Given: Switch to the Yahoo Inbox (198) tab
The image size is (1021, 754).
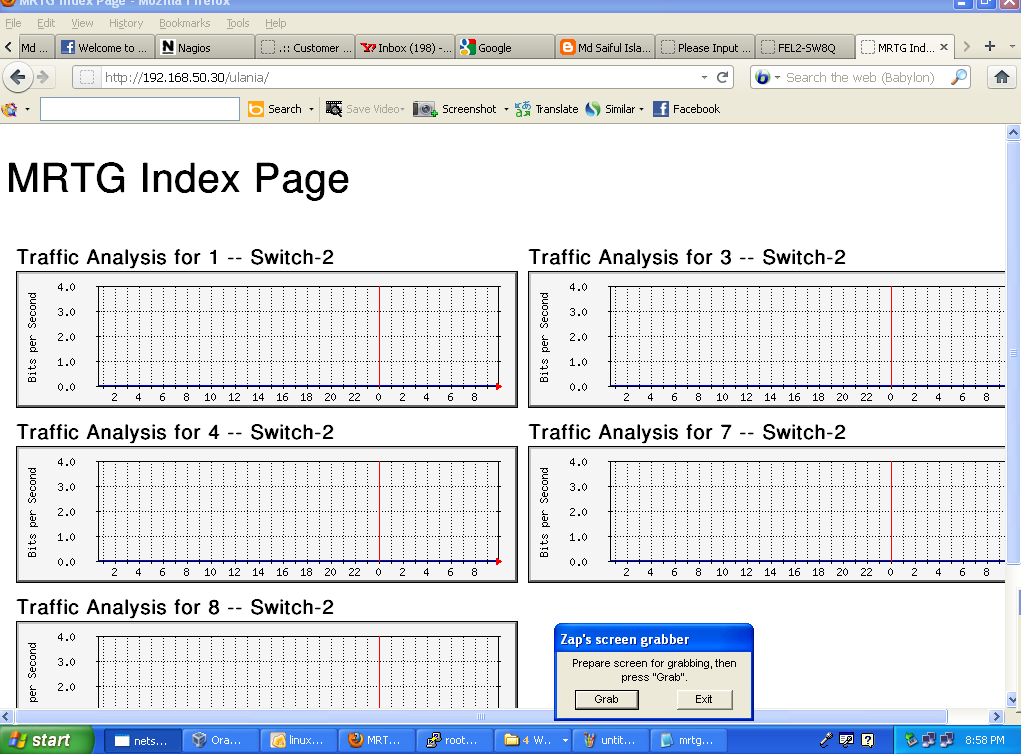Looking at the screenshot, I should 405,48.
